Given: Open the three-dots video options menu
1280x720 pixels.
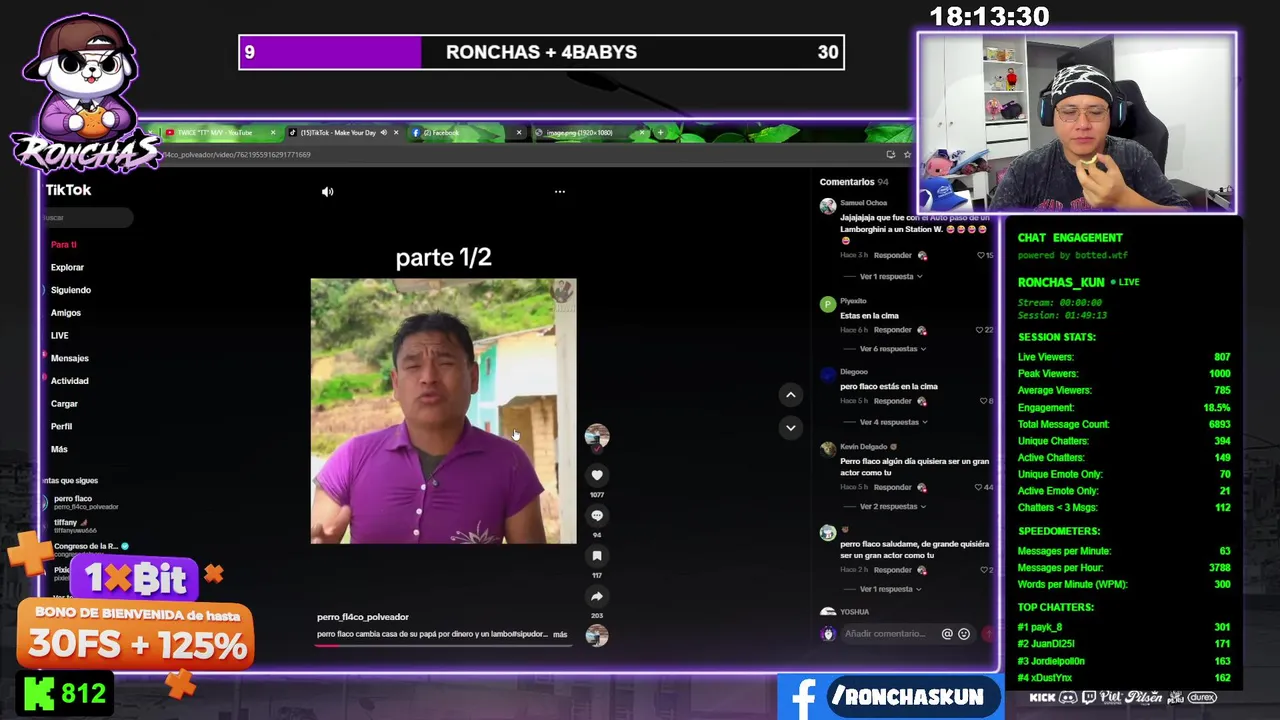Looking at the screenshot, I should click(560, 191).
